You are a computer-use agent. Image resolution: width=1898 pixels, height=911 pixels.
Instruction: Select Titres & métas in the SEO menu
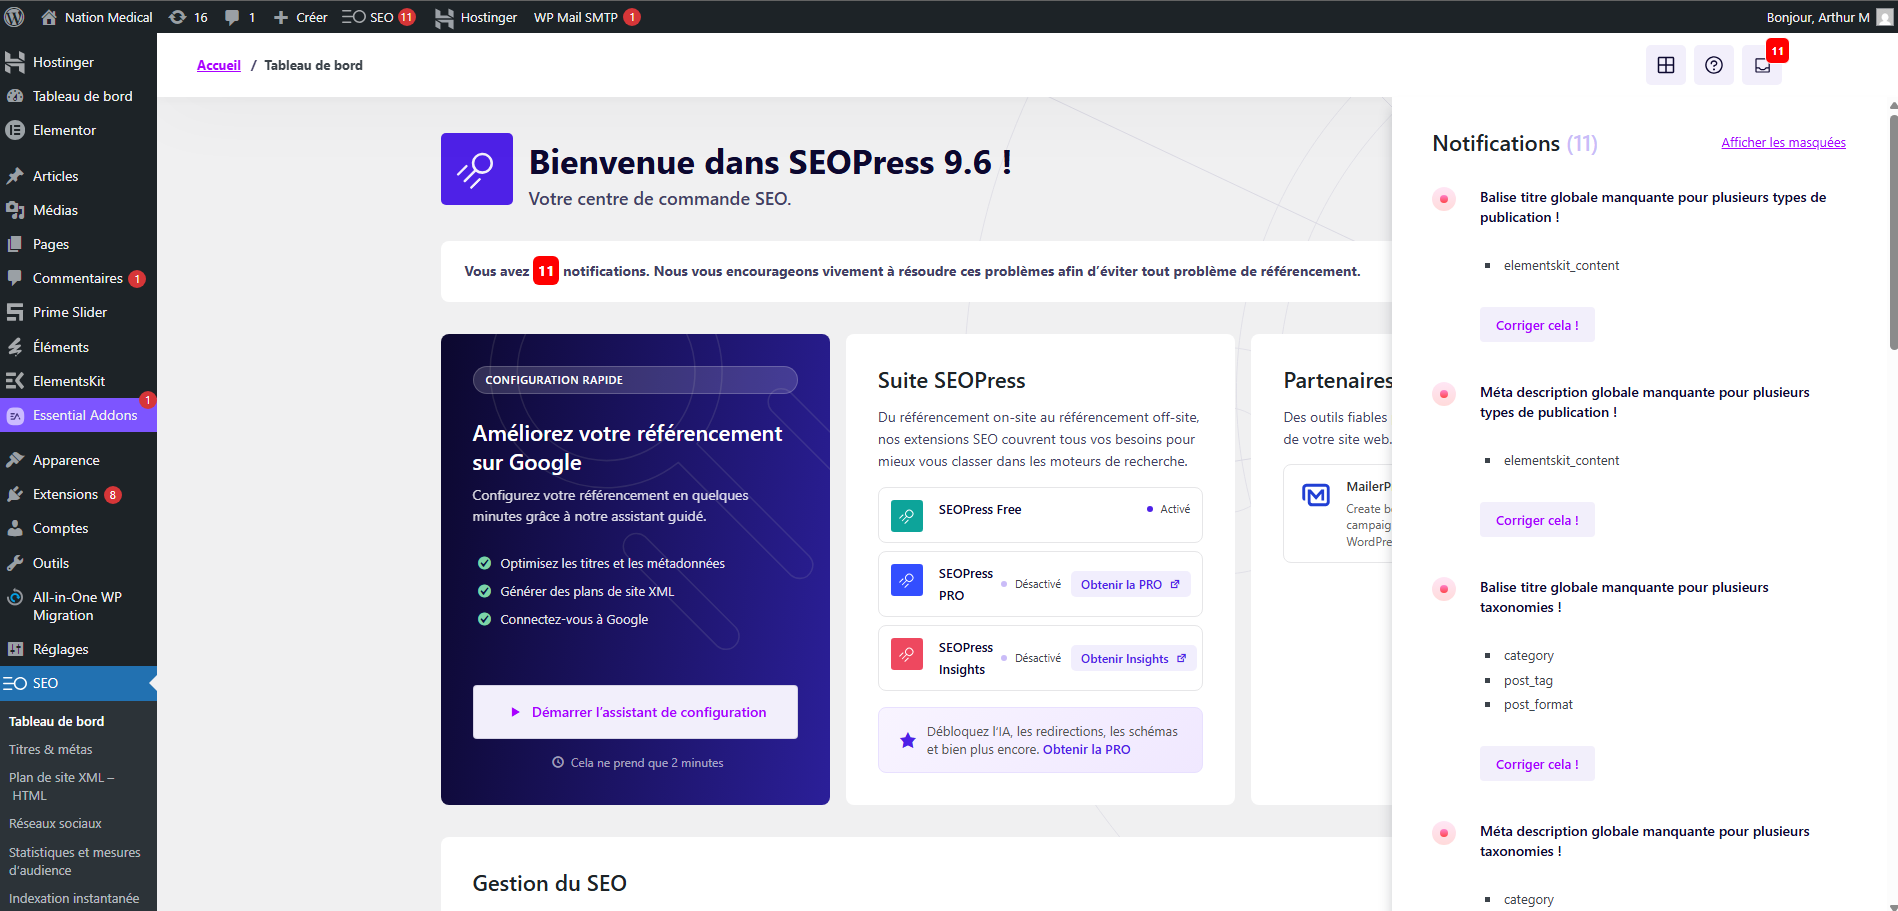[x=51, y=749]
